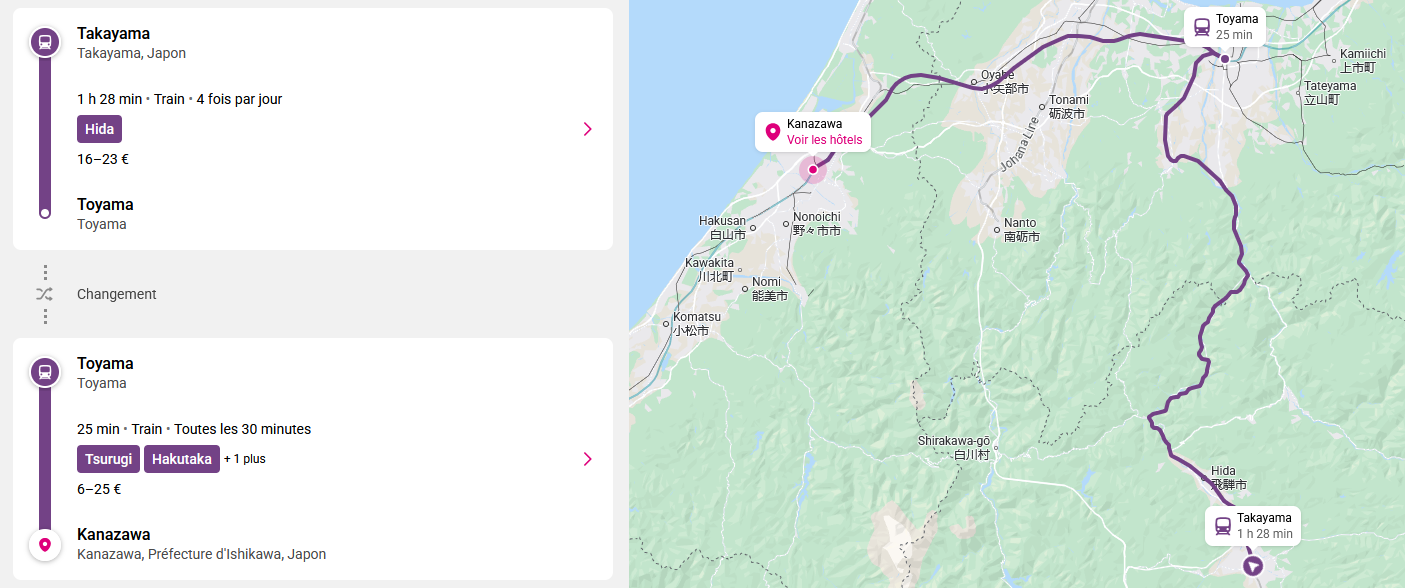Click the Toyama station dot on map
The image size is (1405, 588).
tap(1224, 59)
